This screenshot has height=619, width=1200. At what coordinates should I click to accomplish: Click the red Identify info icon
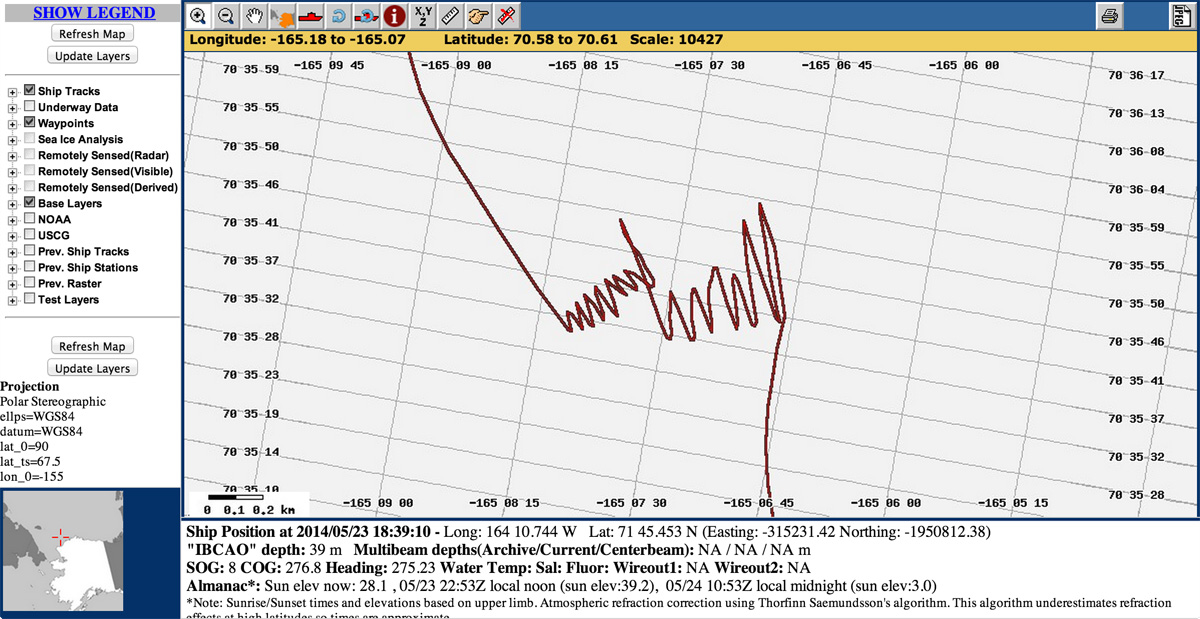click(x=395, y=16)
